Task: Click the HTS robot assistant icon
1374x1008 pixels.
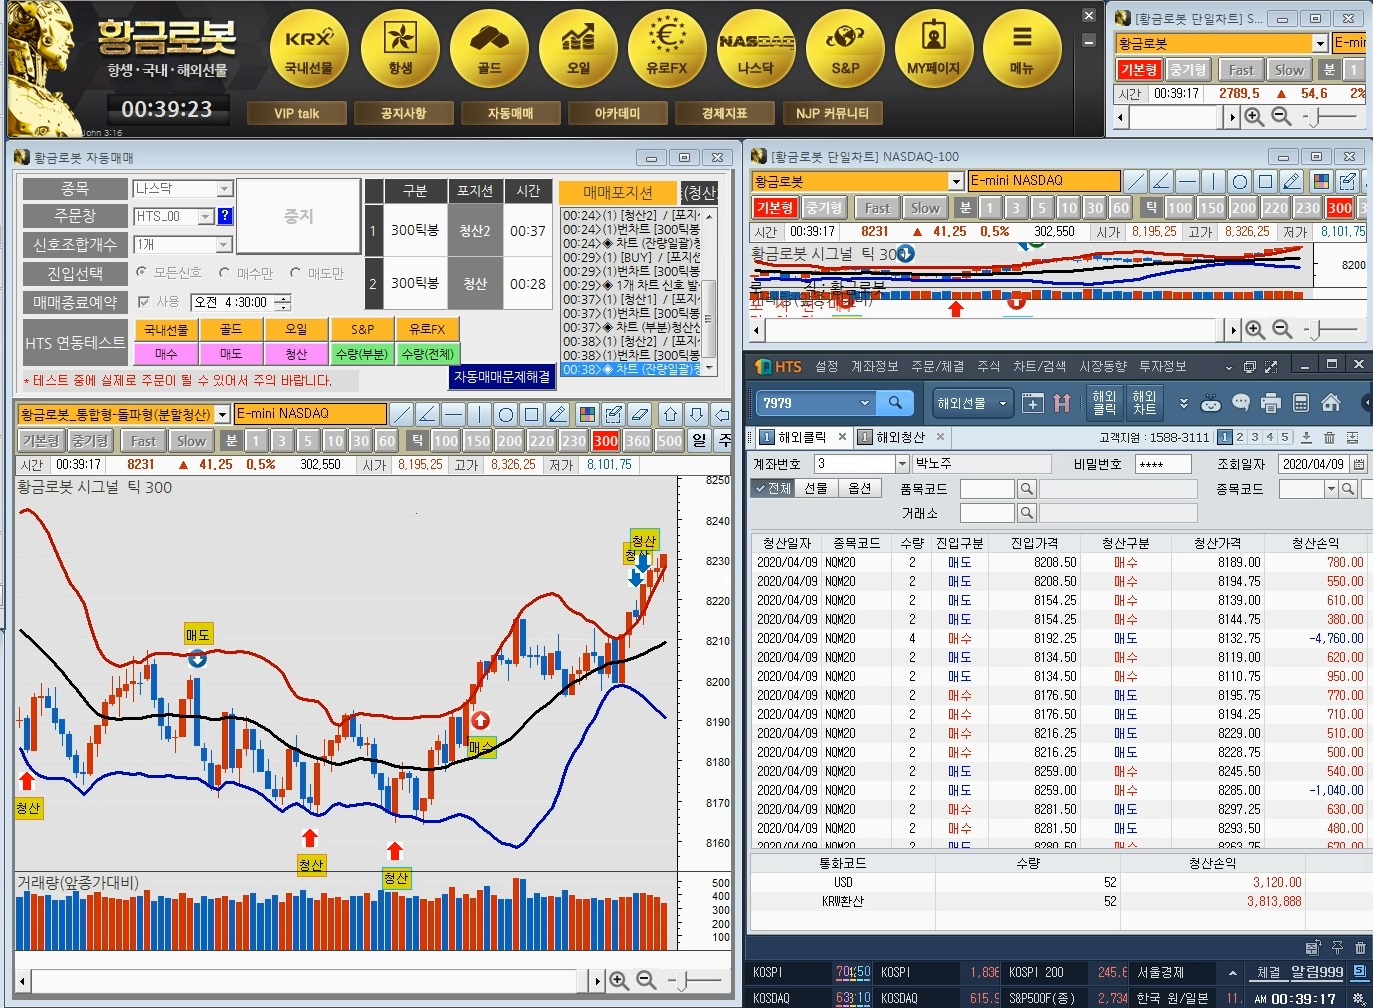Action: tap(1211, 403)
